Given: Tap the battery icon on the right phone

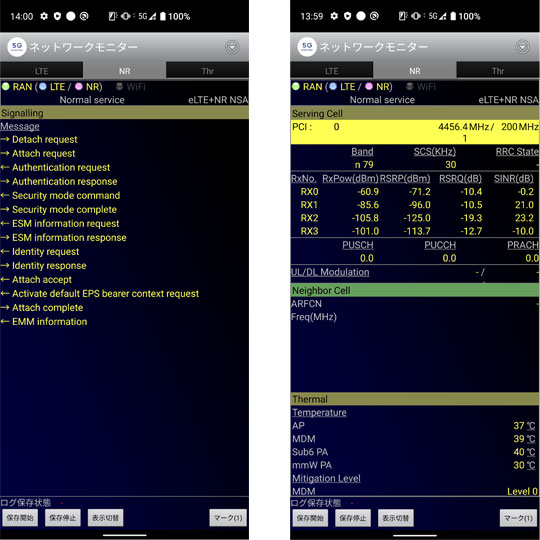Looking at the screenshot, I should (453, 16).
